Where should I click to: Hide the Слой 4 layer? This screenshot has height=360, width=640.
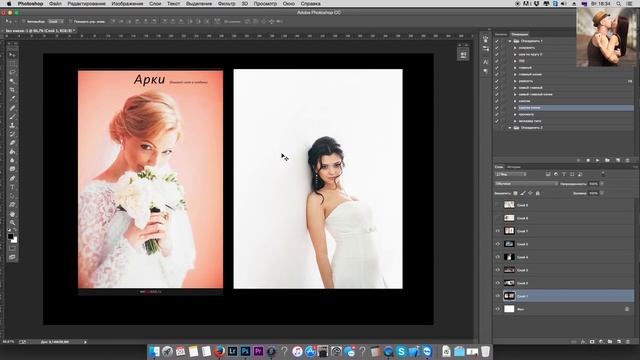point(498,257)
